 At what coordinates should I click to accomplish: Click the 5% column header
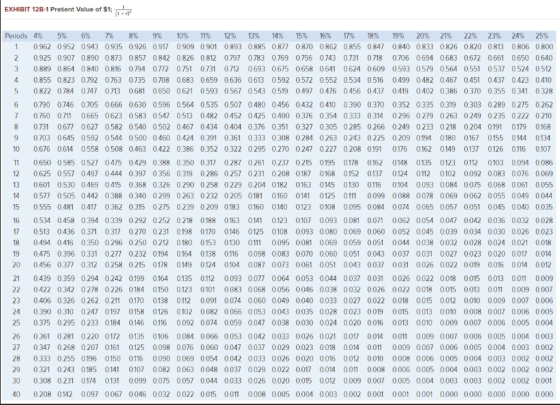pos(62,36)
